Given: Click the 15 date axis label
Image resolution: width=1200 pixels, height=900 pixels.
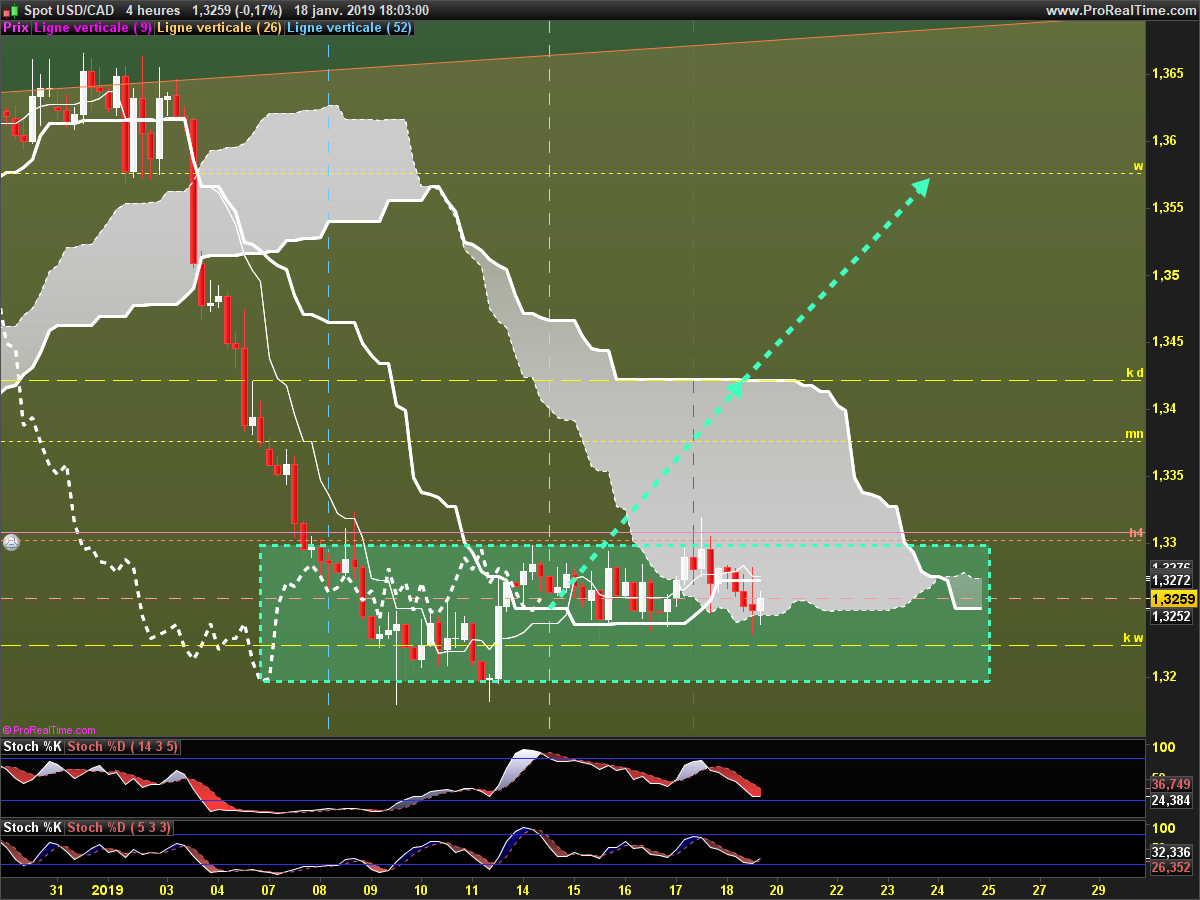Looking at the screenshot, I should point(574,889).
